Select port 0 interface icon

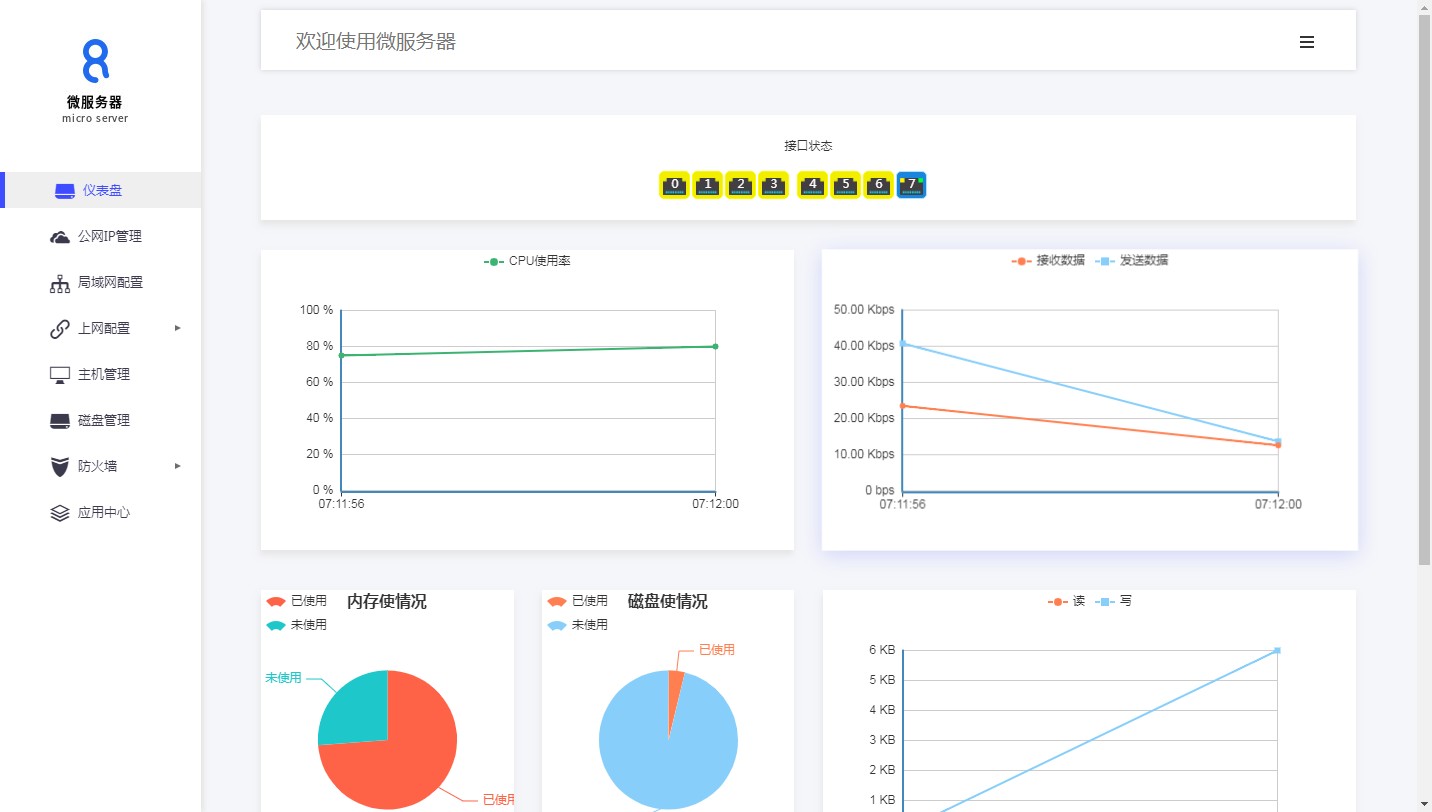click(x=675, y=185)
